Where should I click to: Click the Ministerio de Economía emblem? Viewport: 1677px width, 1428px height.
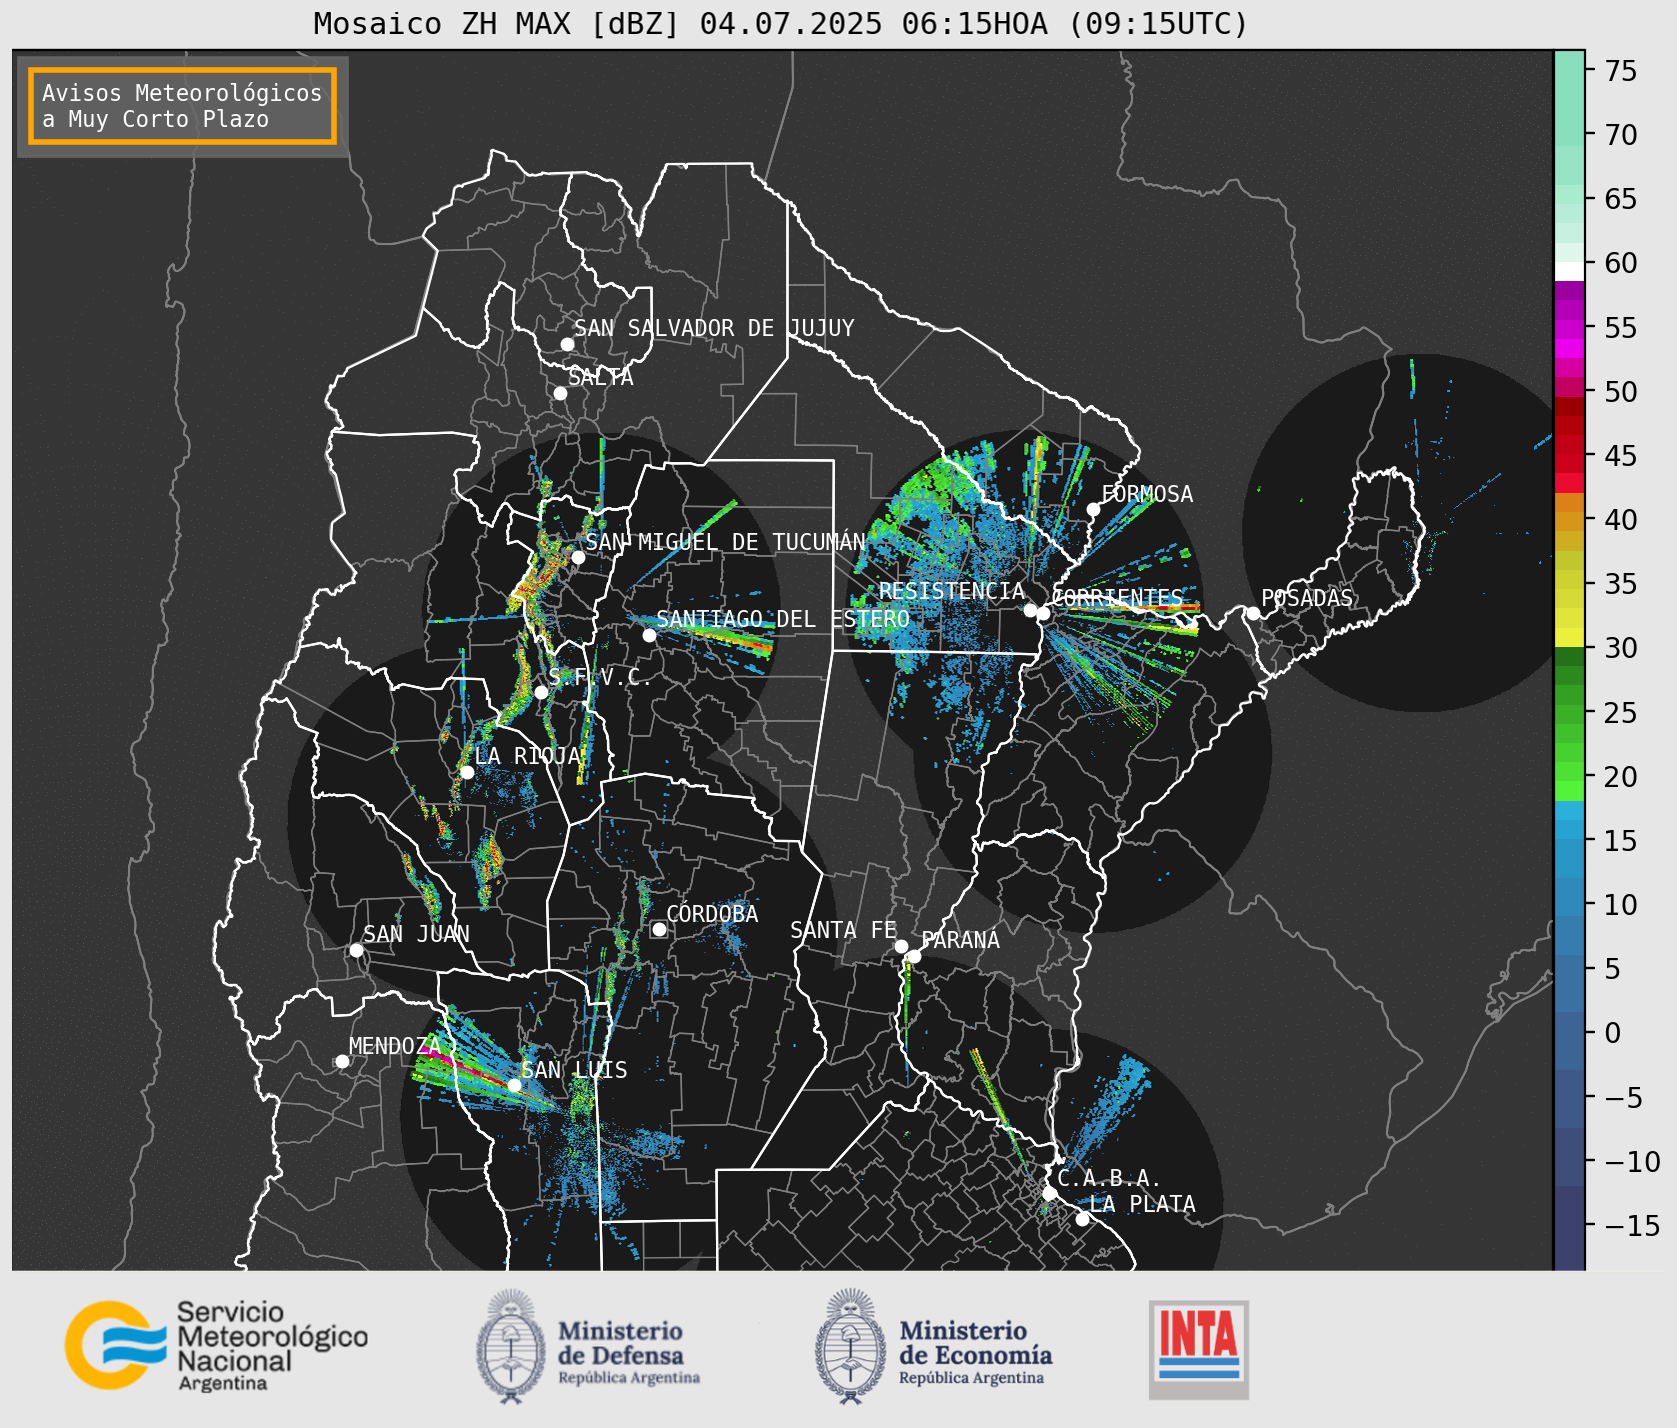click(x=852, y=1346)
